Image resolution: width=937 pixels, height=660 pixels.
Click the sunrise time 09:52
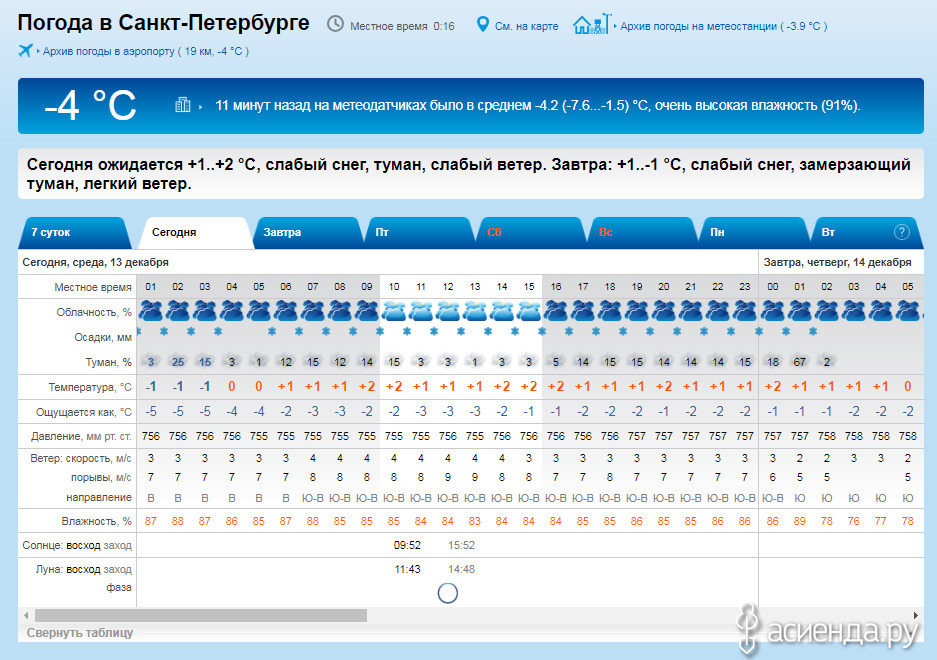click(x=408, y=545)
